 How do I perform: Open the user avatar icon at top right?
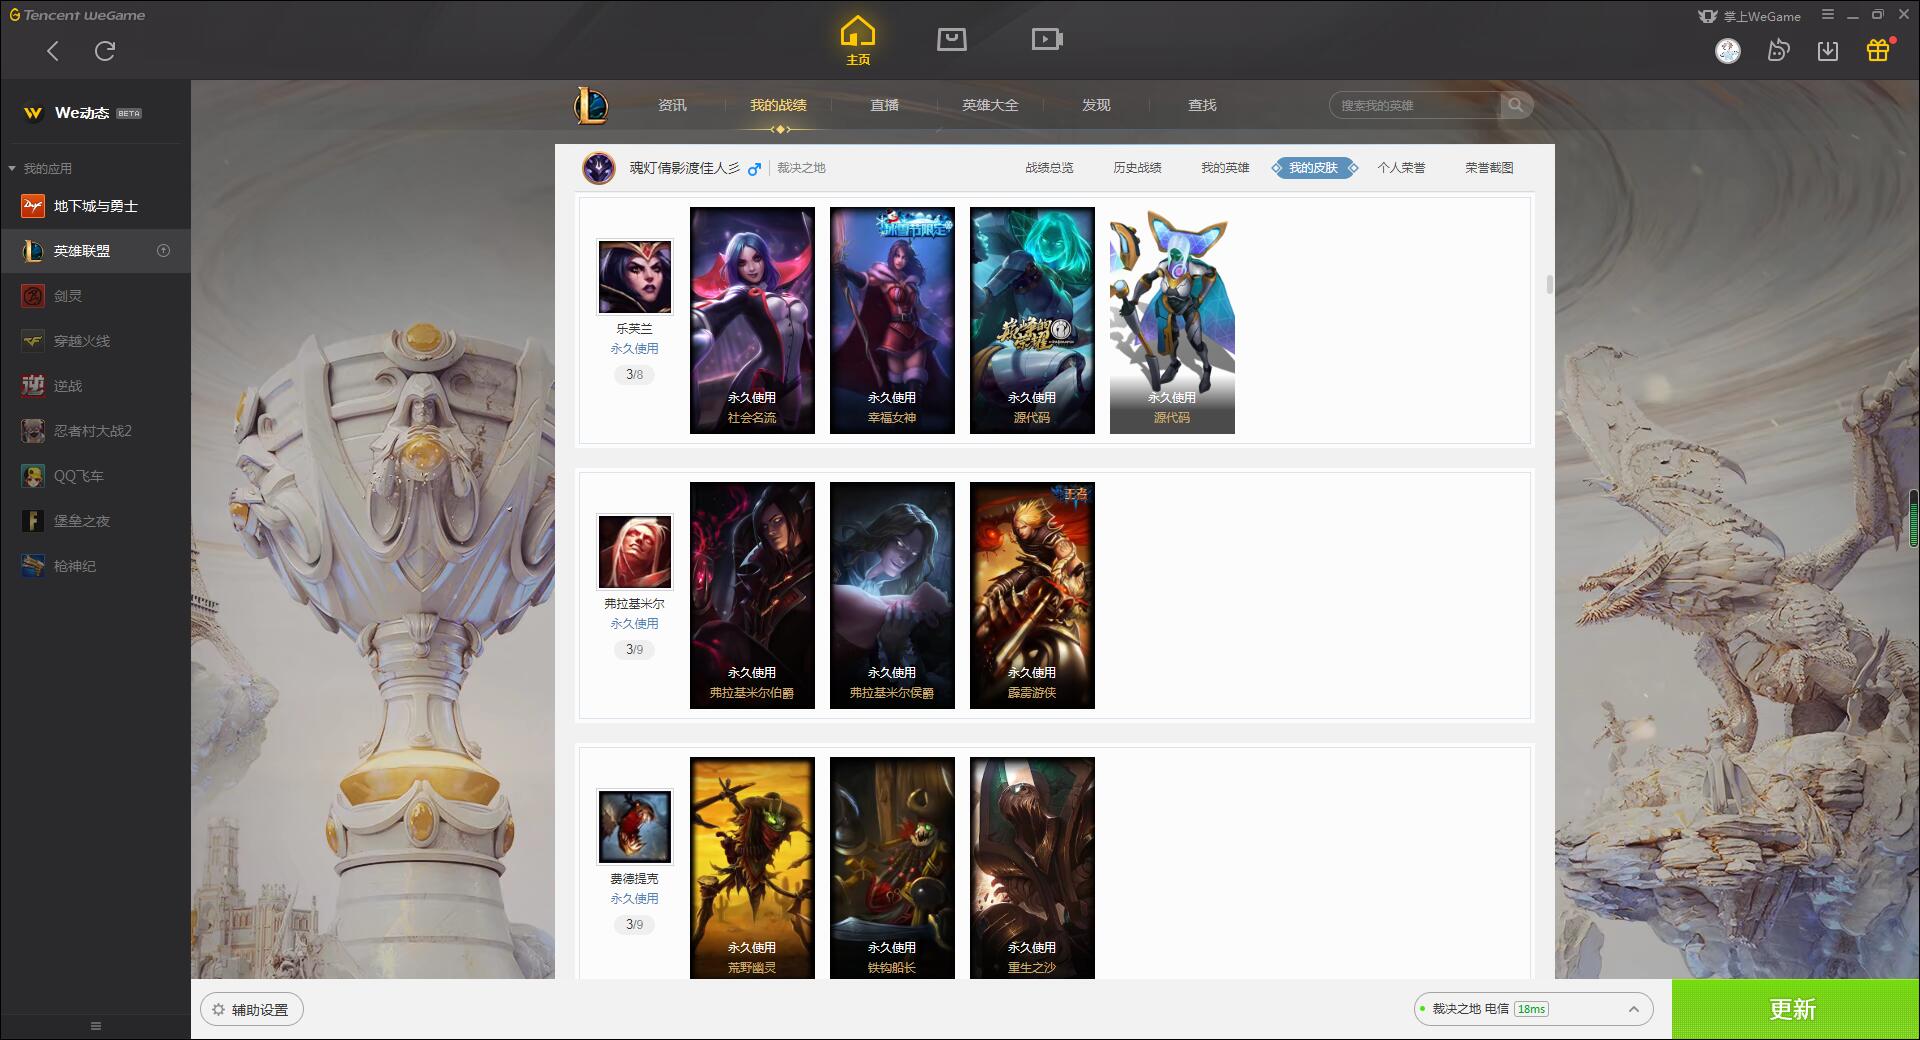pos(1728,51)
